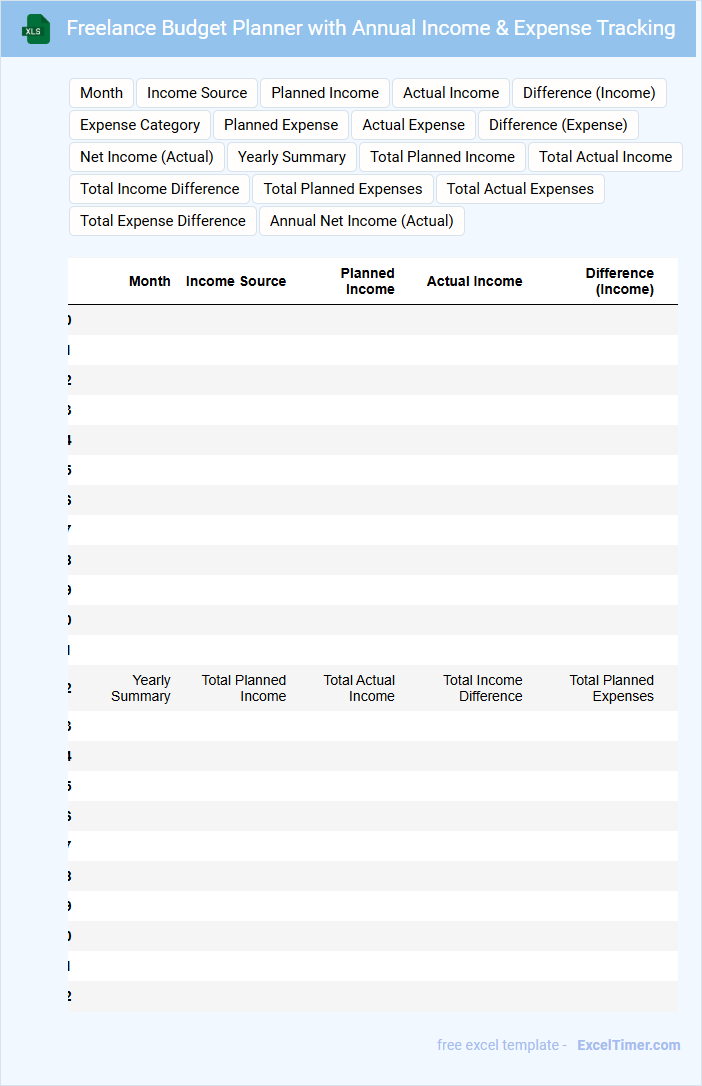Select the Difference (Income) table header
The width and height of the screenshot is (702, 1086).
pyautogui.click(x=620, y=281)
